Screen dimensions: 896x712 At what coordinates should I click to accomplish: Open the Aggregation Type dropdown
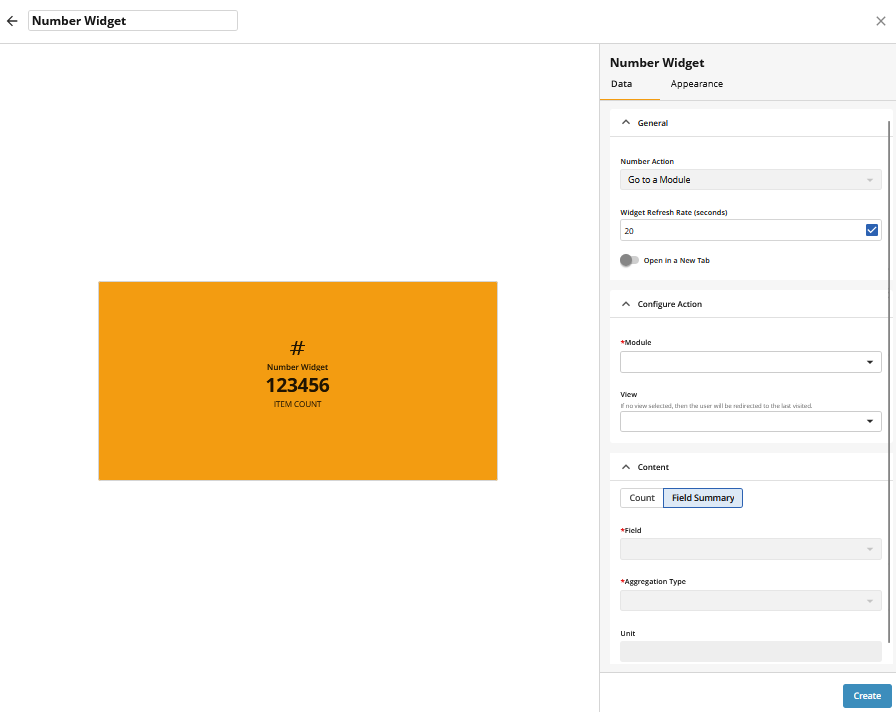(x=750, y=601)
